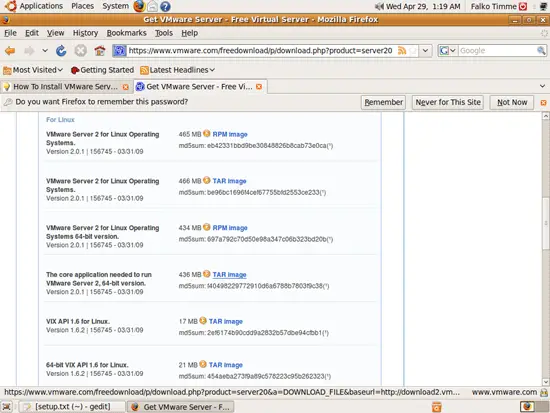Viewport: 550px width, 413px height.
Task: Open the help icon in the top panel
Action: 165,6
